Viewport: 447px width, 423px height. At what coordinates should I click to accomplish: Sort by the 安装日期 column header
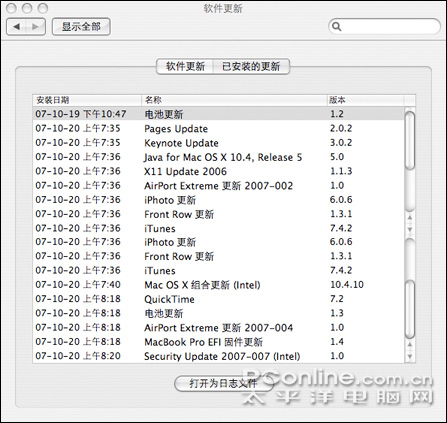pos(87,100)
